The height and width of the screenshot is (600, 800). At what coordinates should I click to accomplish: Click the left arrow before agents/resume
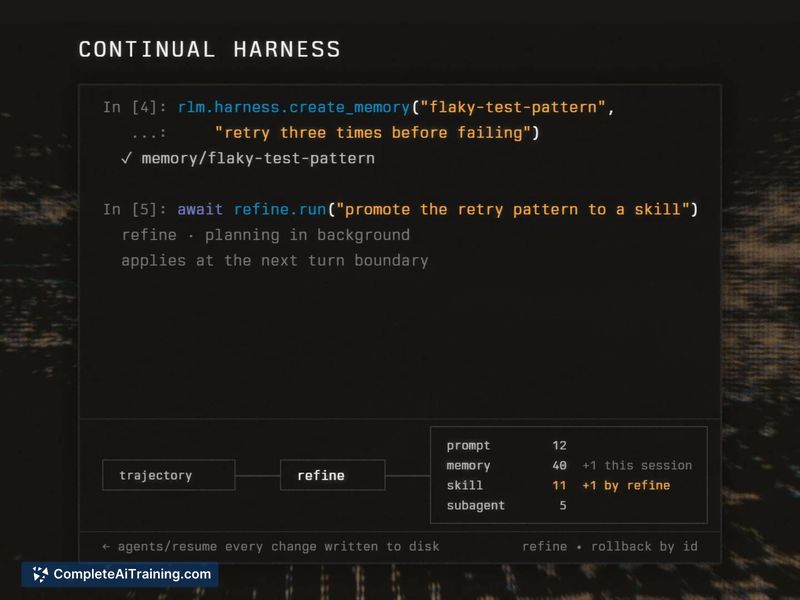[x=106, y=546]
